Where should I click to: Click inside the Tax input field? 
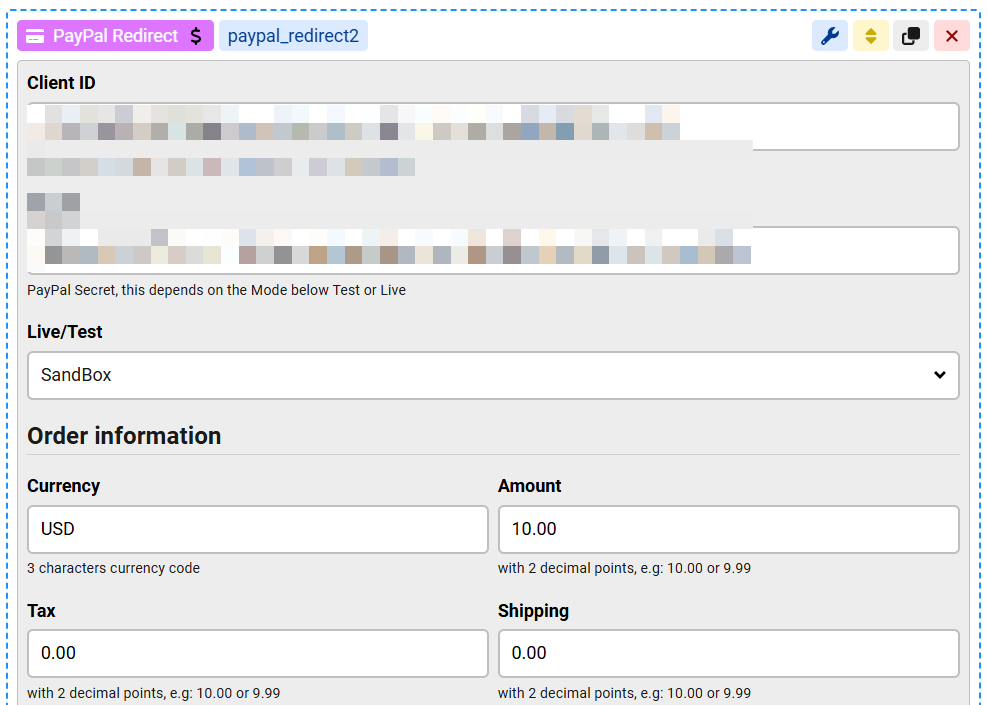click(257, 654)
